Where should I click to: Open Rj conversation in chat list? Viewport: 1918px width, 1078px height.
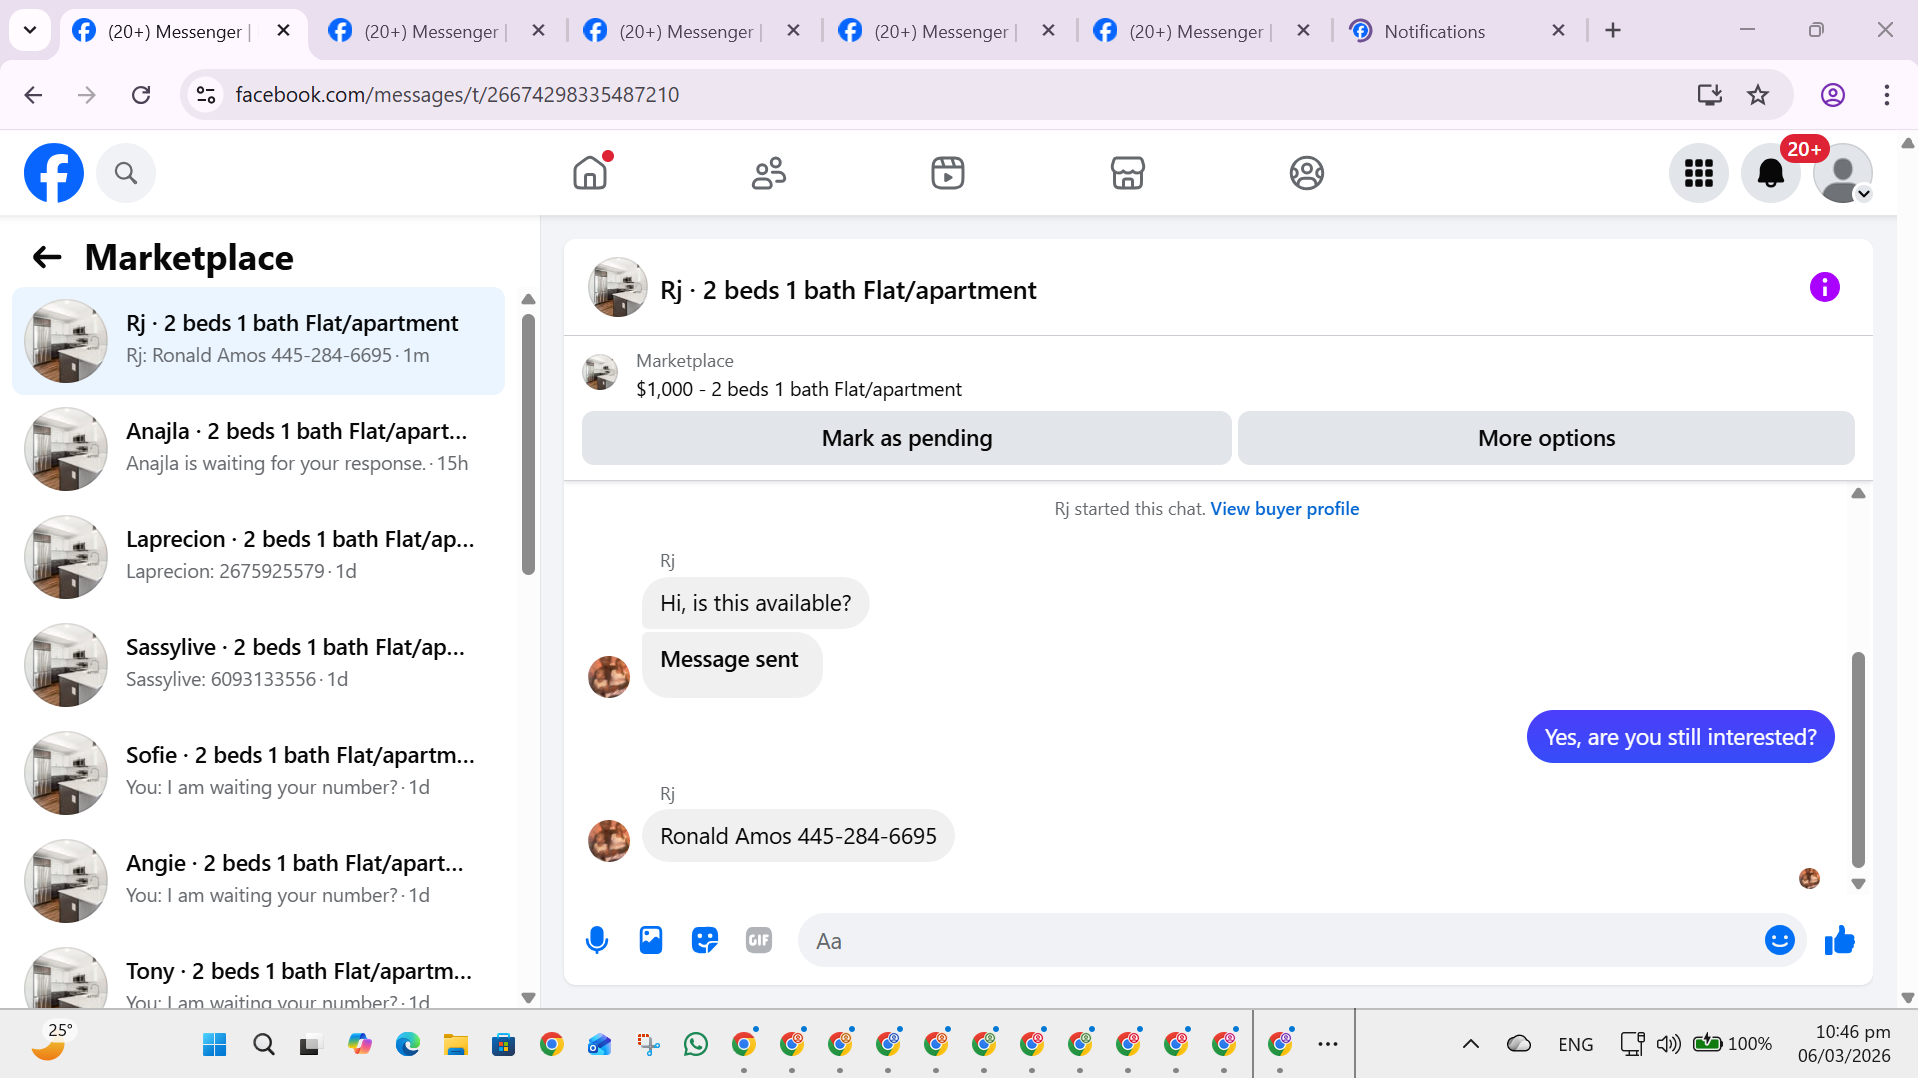point(258,341)
